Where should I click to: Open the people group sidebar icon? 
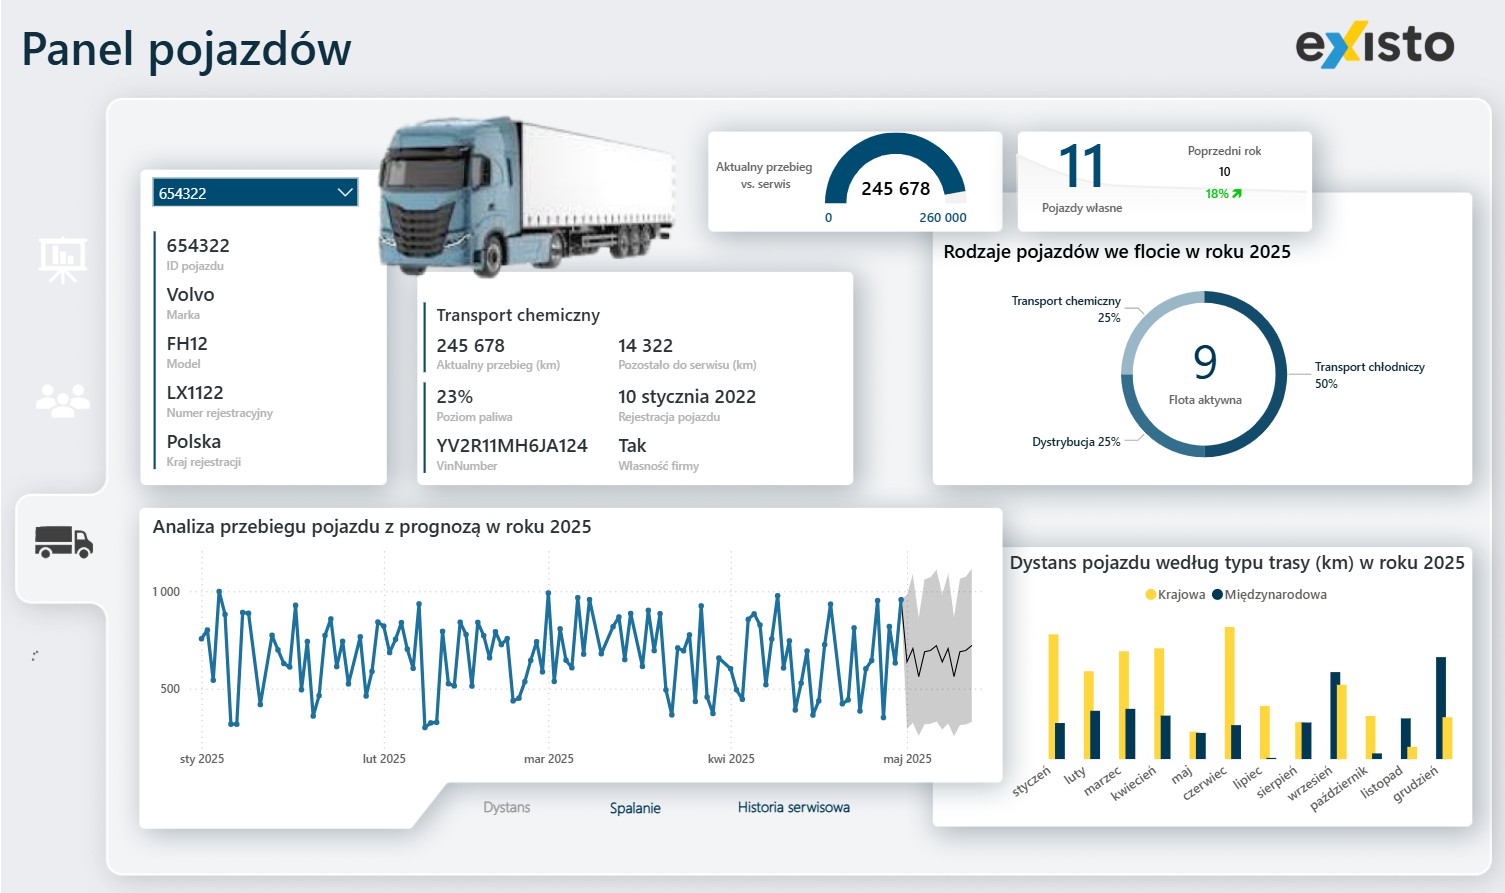click(63, 401)
